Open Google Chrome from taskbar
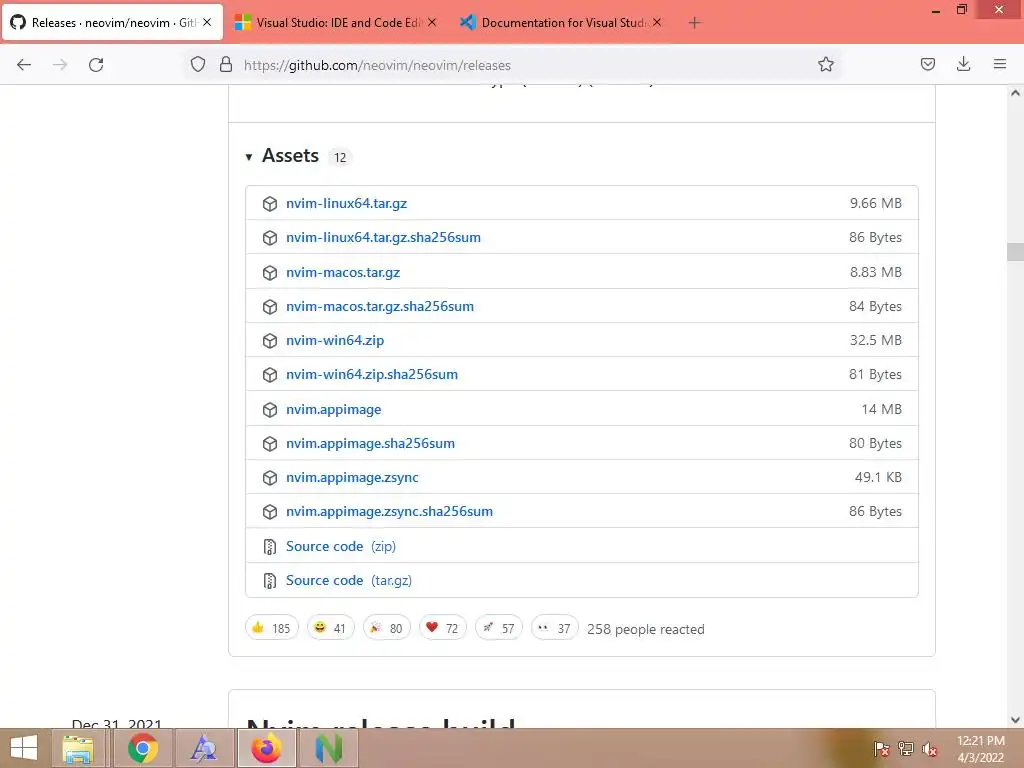The width and height of the screenshot is (1024, 768). click(142, 748)
